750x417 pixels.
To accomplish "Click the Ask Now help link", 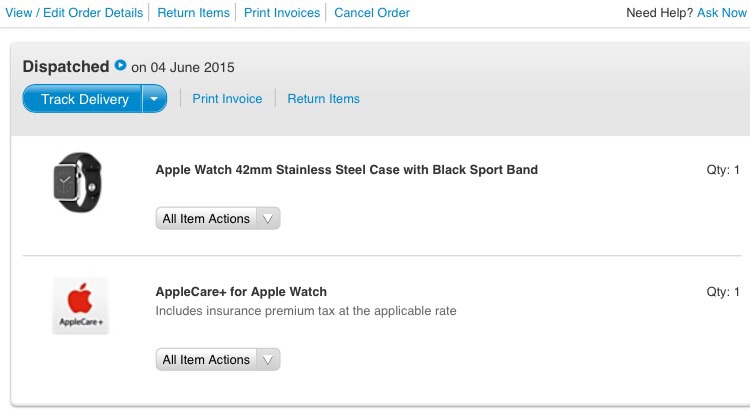I will pos(721,13).
